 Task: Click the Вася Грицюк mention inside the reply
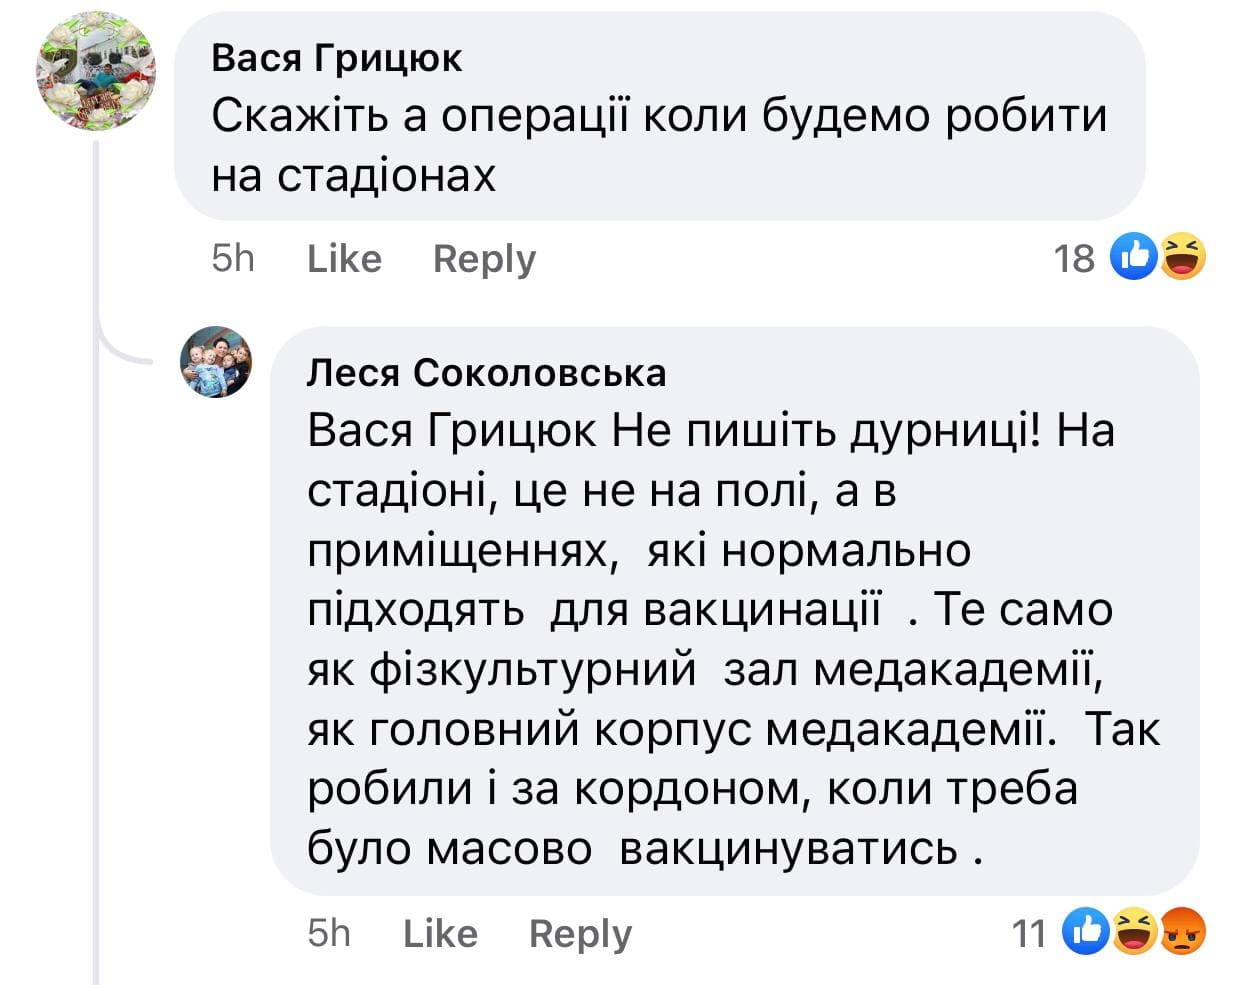452,431
